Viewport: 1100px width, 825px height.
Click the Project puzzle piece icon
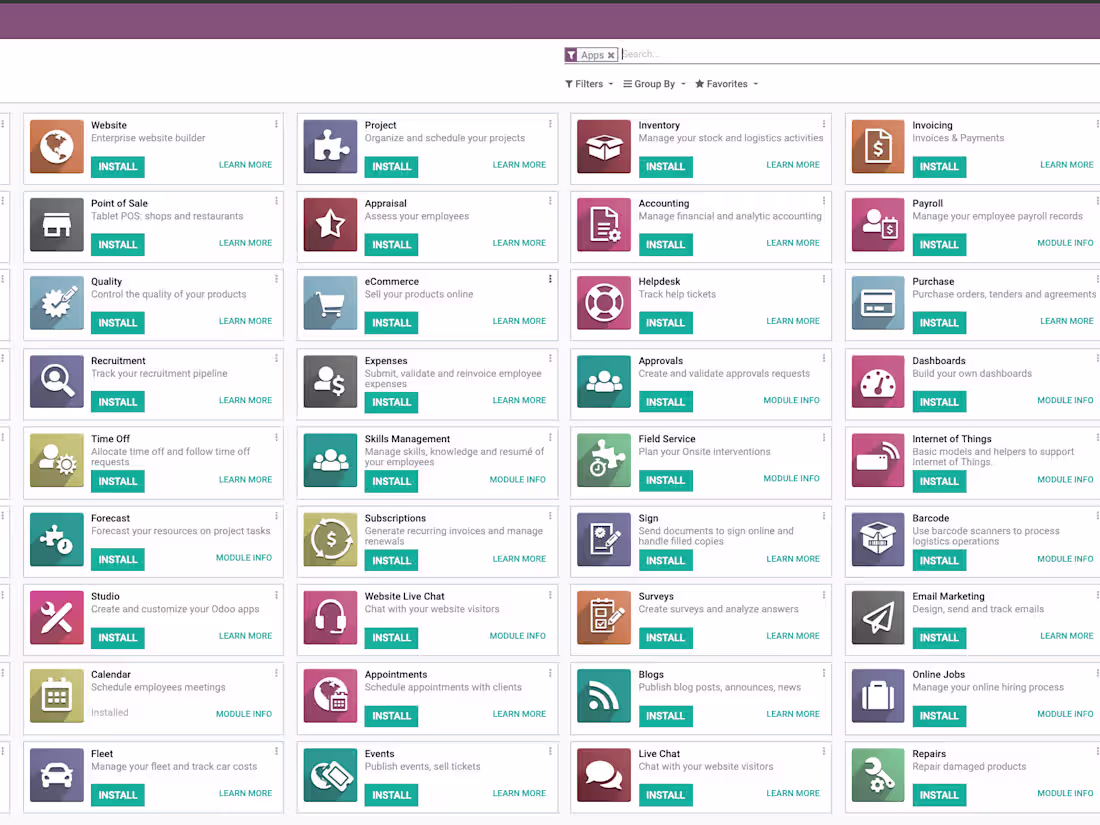330,147
